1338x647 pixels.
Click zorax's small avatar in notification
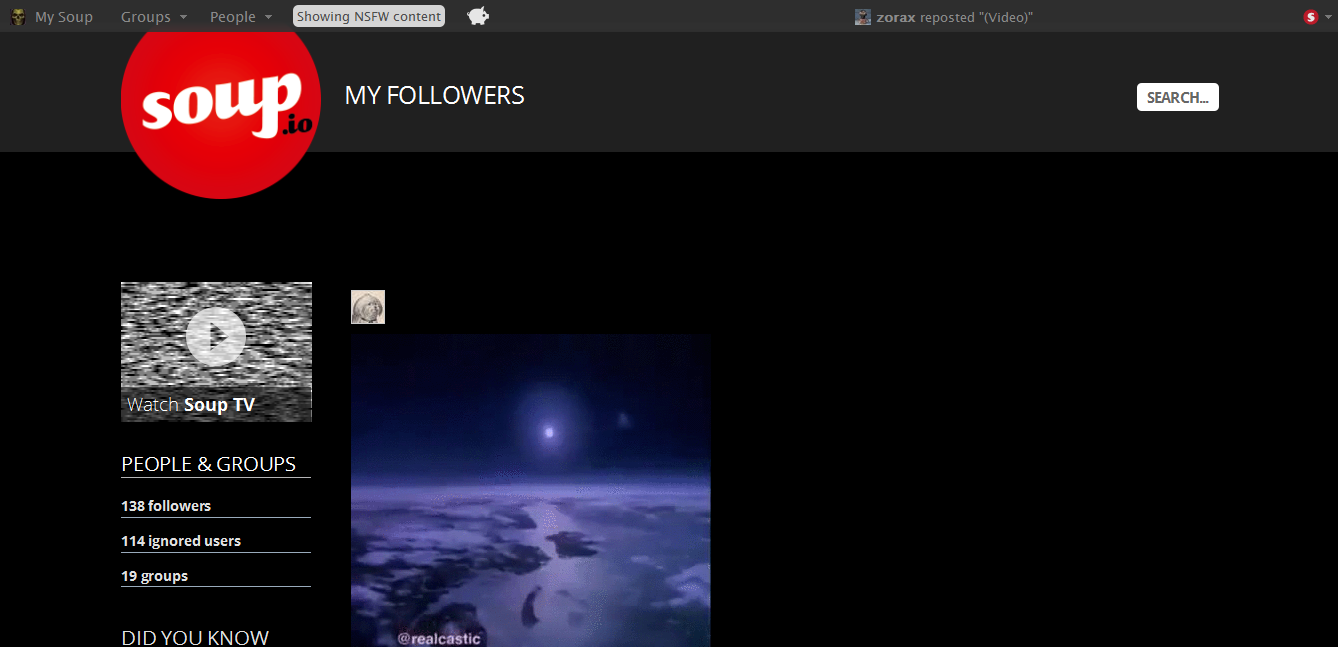pyautogui.click(x=863, y=17)
